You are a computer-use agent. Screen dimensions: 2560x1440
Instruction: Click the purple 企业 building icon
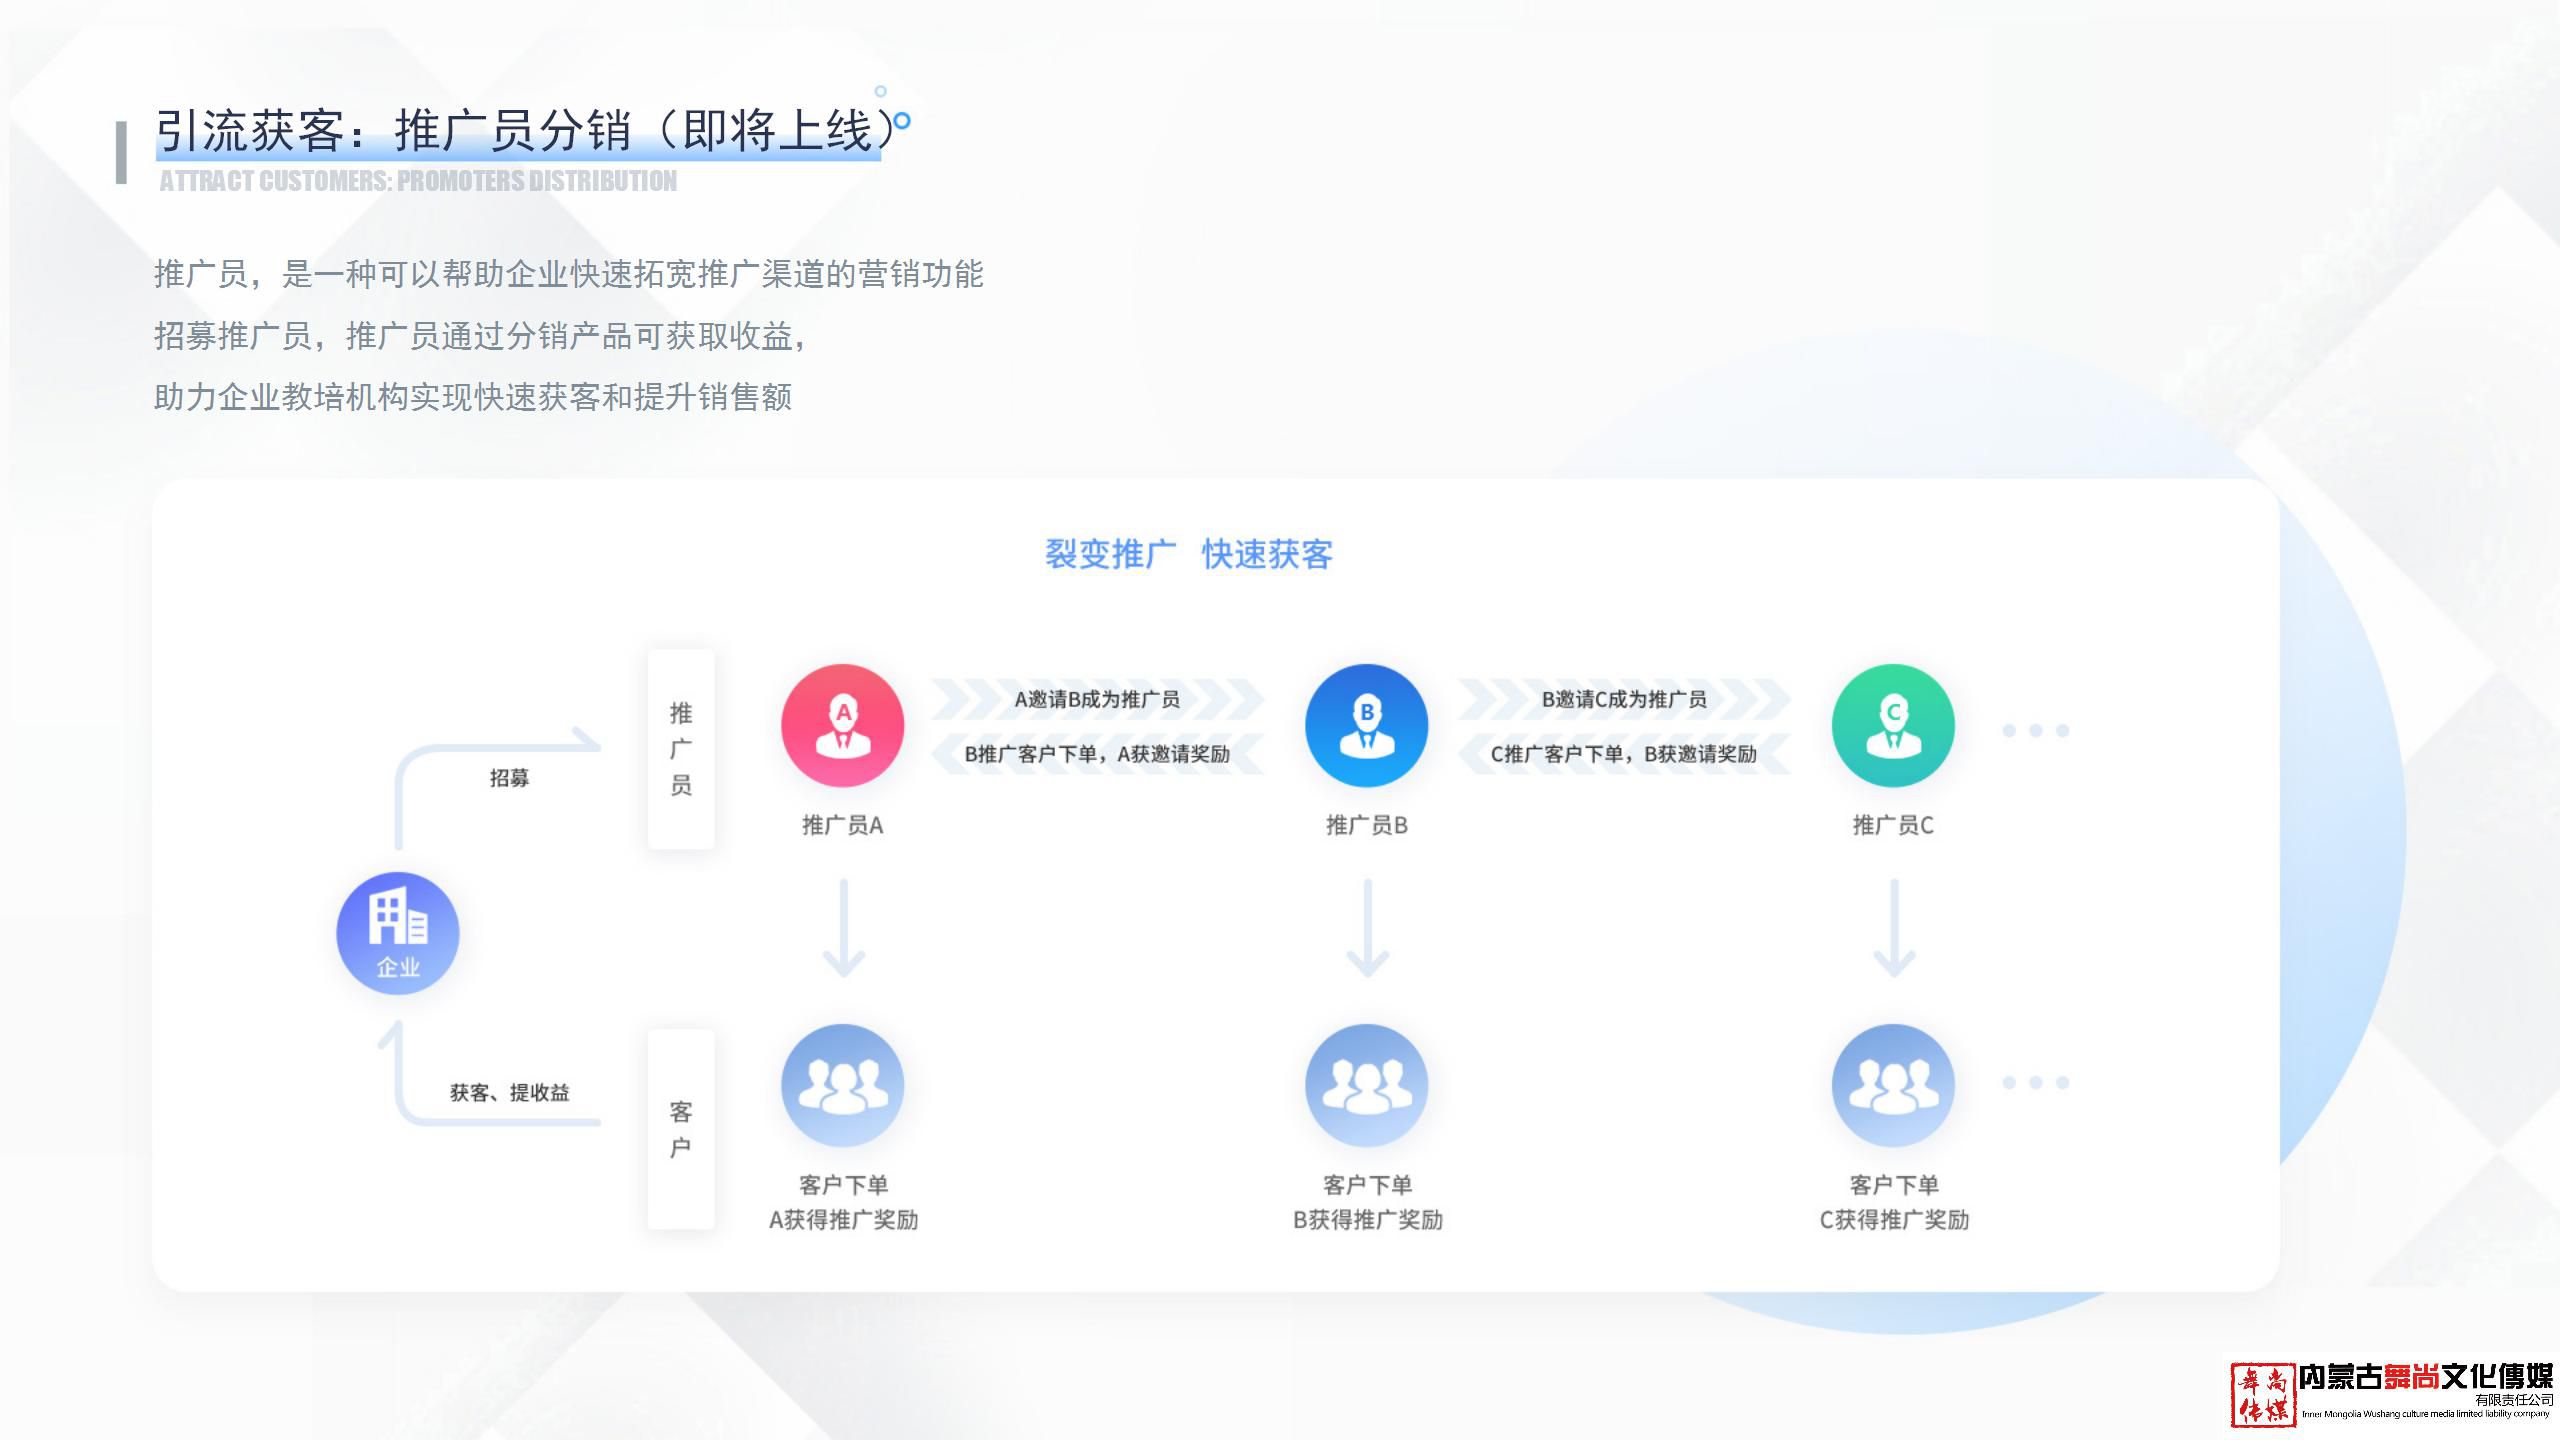[x=396, y=932]
